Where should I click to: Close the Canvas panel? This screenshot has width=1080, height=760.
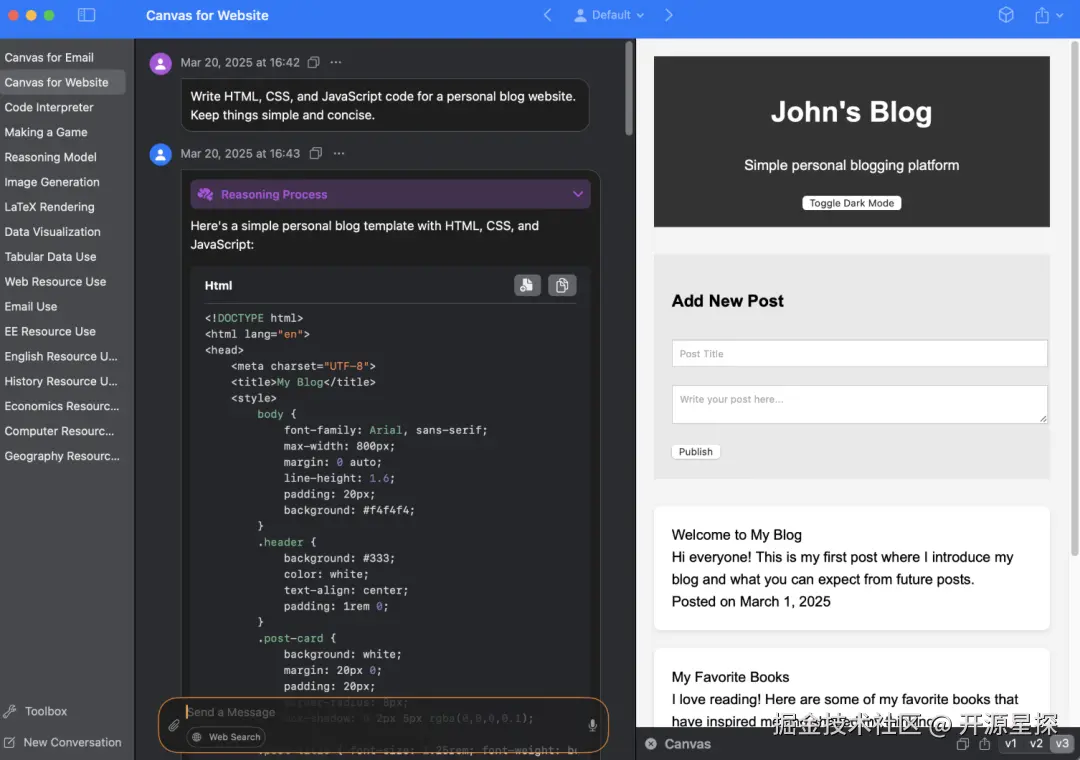click(650, 743)
